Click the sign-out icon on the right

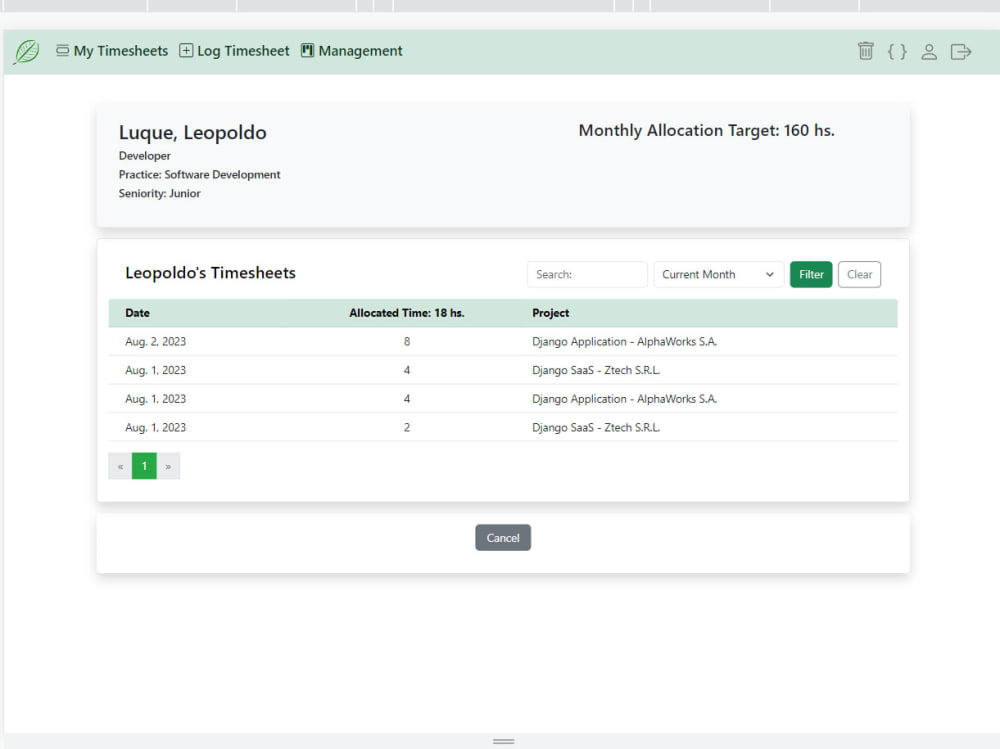961,51
